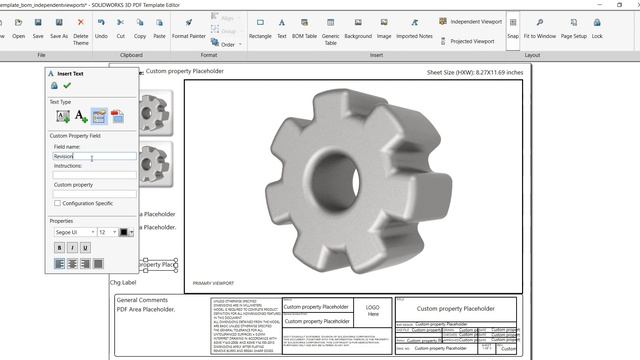Add an Independent Viewport
The height and width of the screenshot is (360, 640).
coord(470,22)
